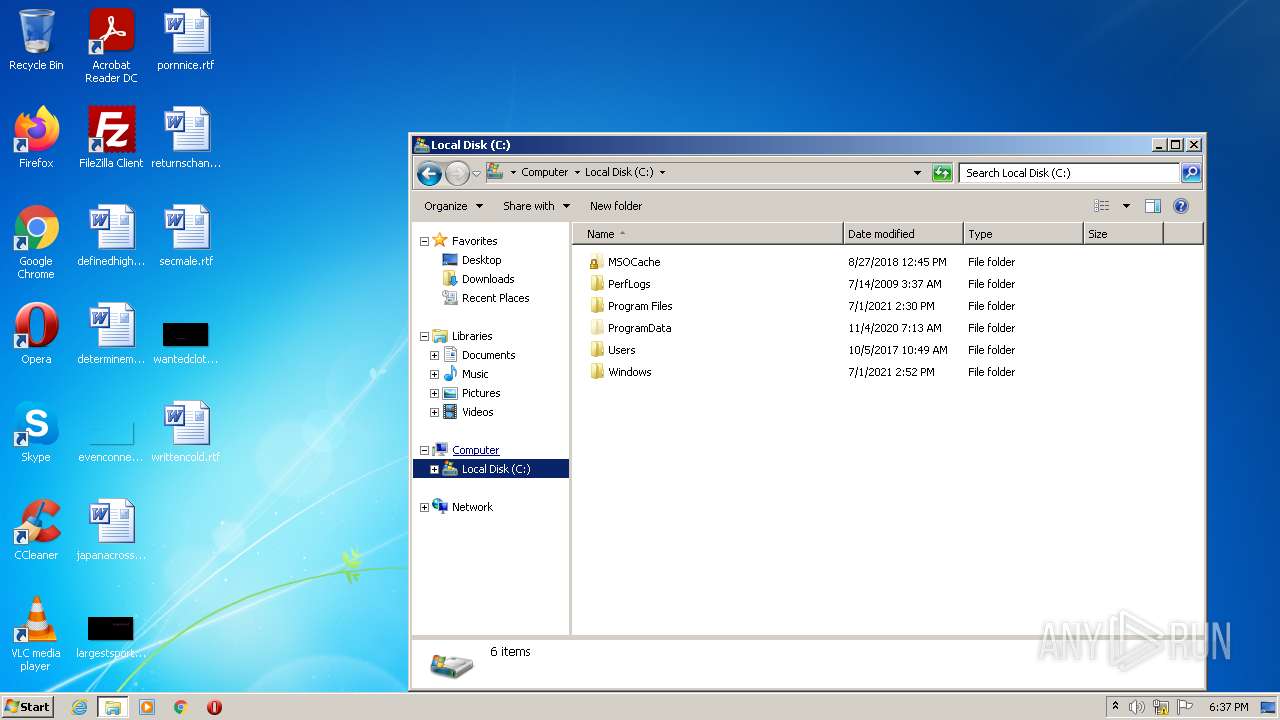Collapse the Favorites group
1280x720 pixels.
424,241
